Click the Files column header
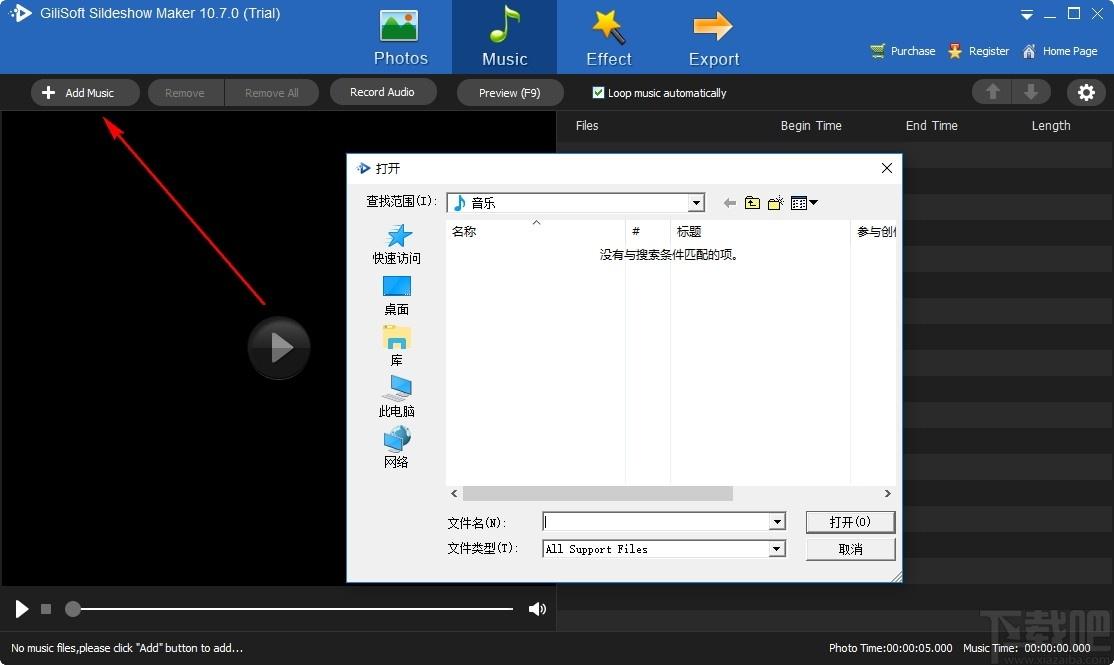Viewport: 1114px width, 665px height. pyautogui.click(x=587, y=126)
